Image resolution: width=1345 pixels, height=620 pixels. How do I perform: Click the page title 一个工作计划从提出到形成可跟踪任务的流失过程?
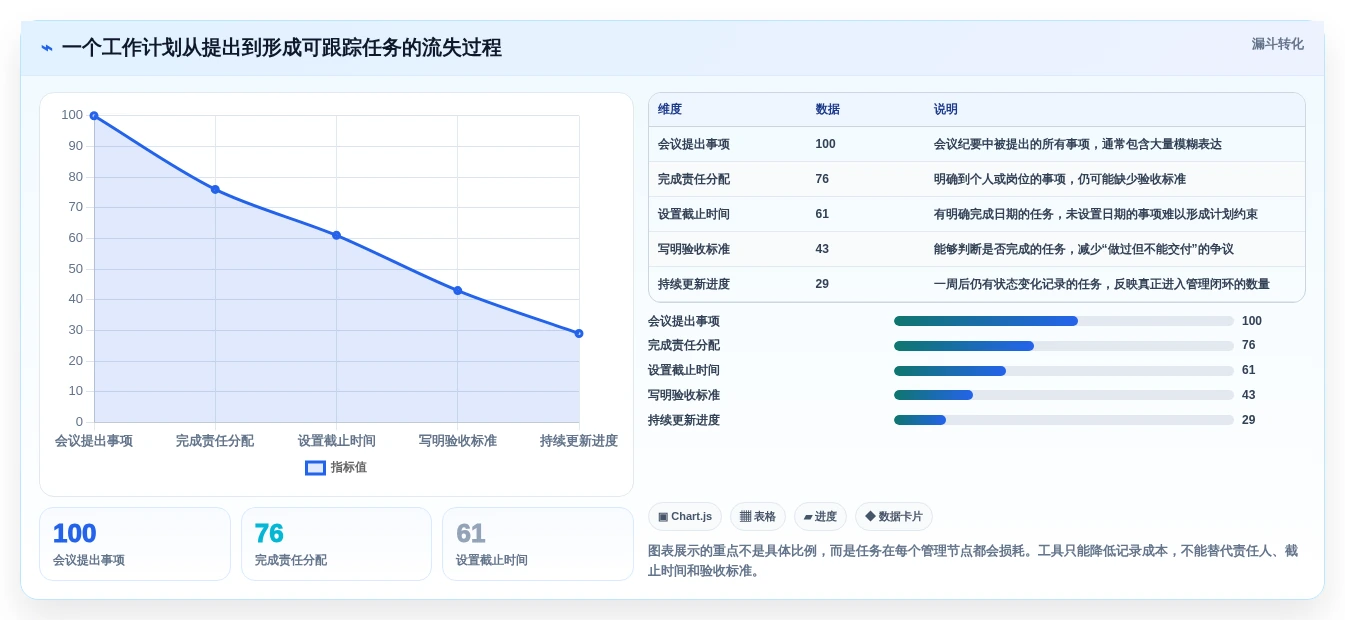tap(281, 48)
